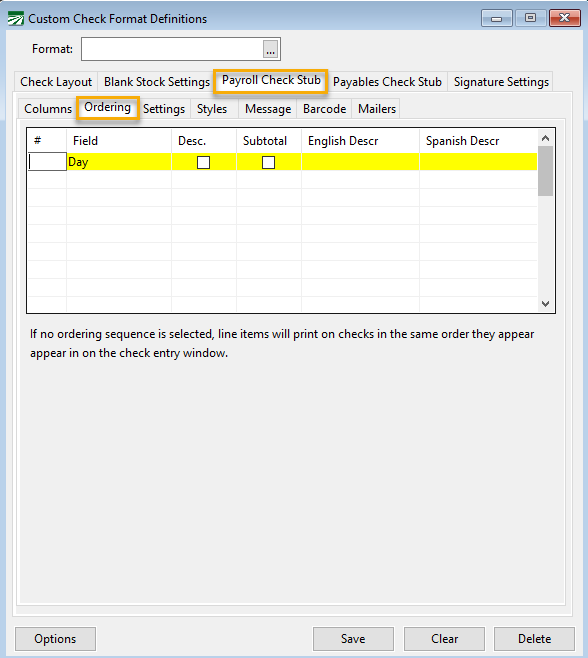
Task: Switch to the Check Layout tab
Action: (56, 82)
